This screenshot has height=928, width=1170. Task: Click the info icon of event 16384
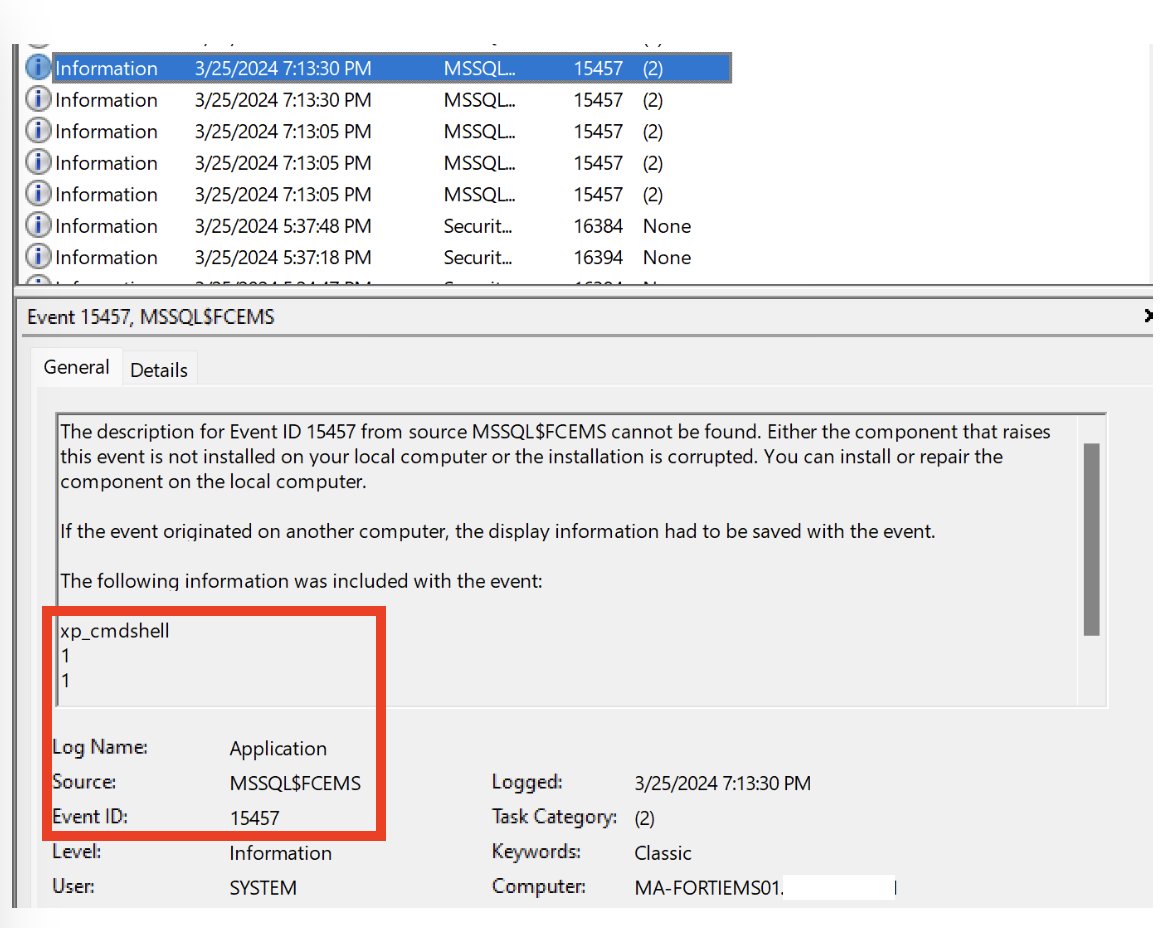(38, 225)
